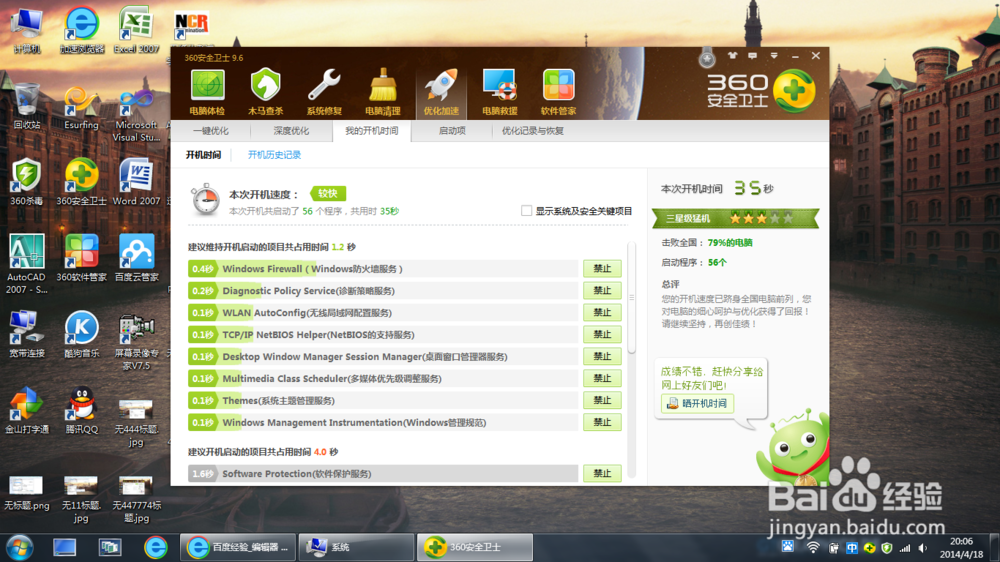The width and height of the screenshot is (1000, 562).
Task: Open 电脑救援 lifebuoy monitor icon
Action: (499, 92)
